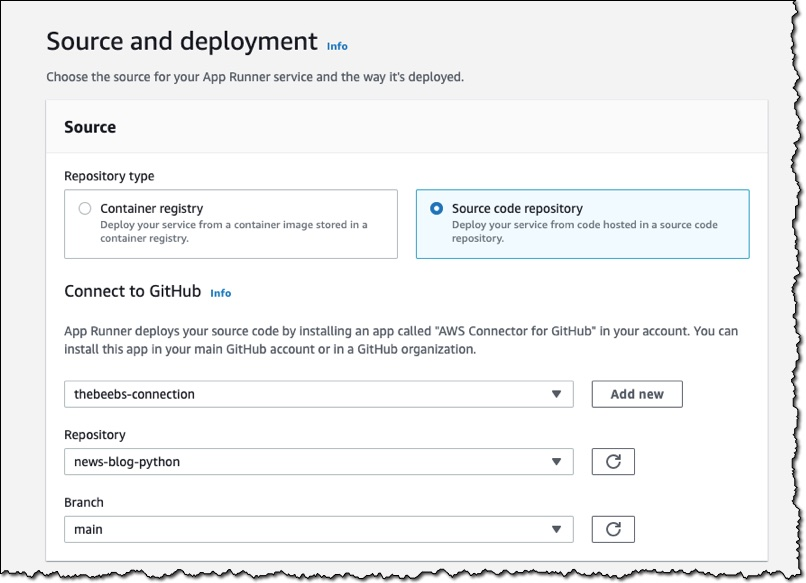Click the main branch dropdown triangle
This screenshot has height=583, width=806.
click(x=556, y=529)
